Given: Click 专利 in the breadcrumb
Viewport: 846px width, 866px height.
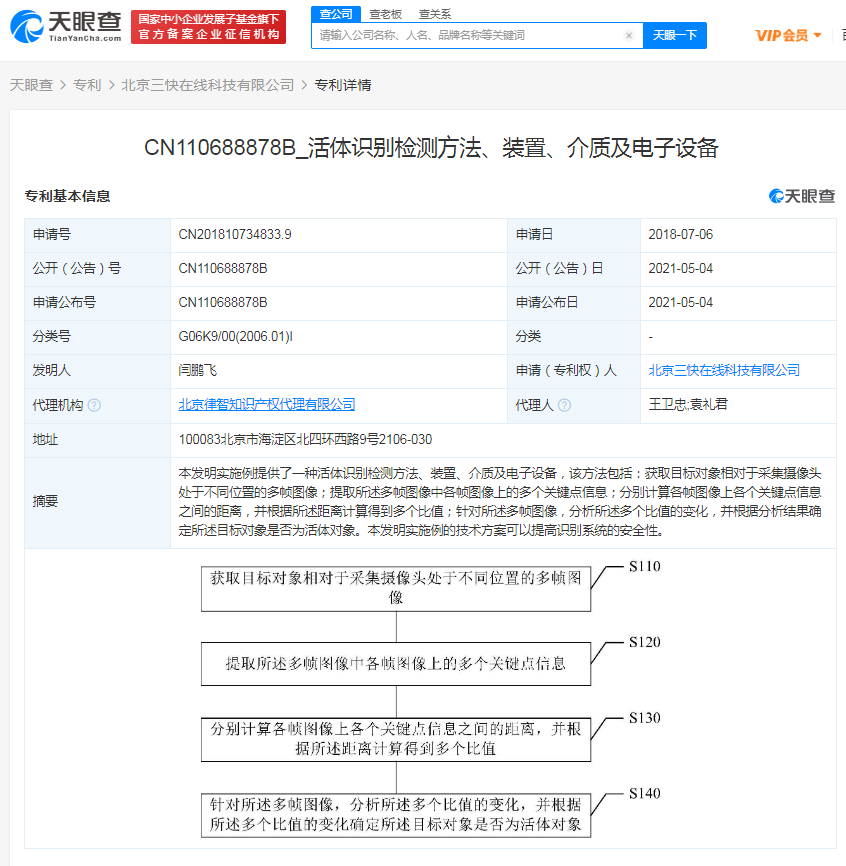Looking at the screenshot, I should pos(83,85).
